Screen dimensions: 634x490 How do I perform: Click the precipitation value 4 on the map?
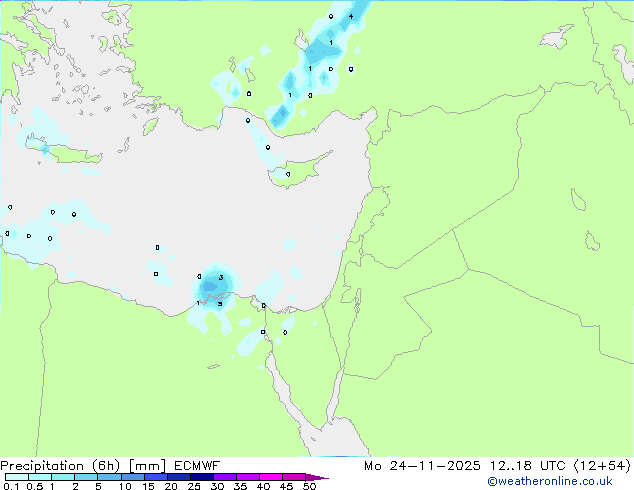click(x=351, y=17)
